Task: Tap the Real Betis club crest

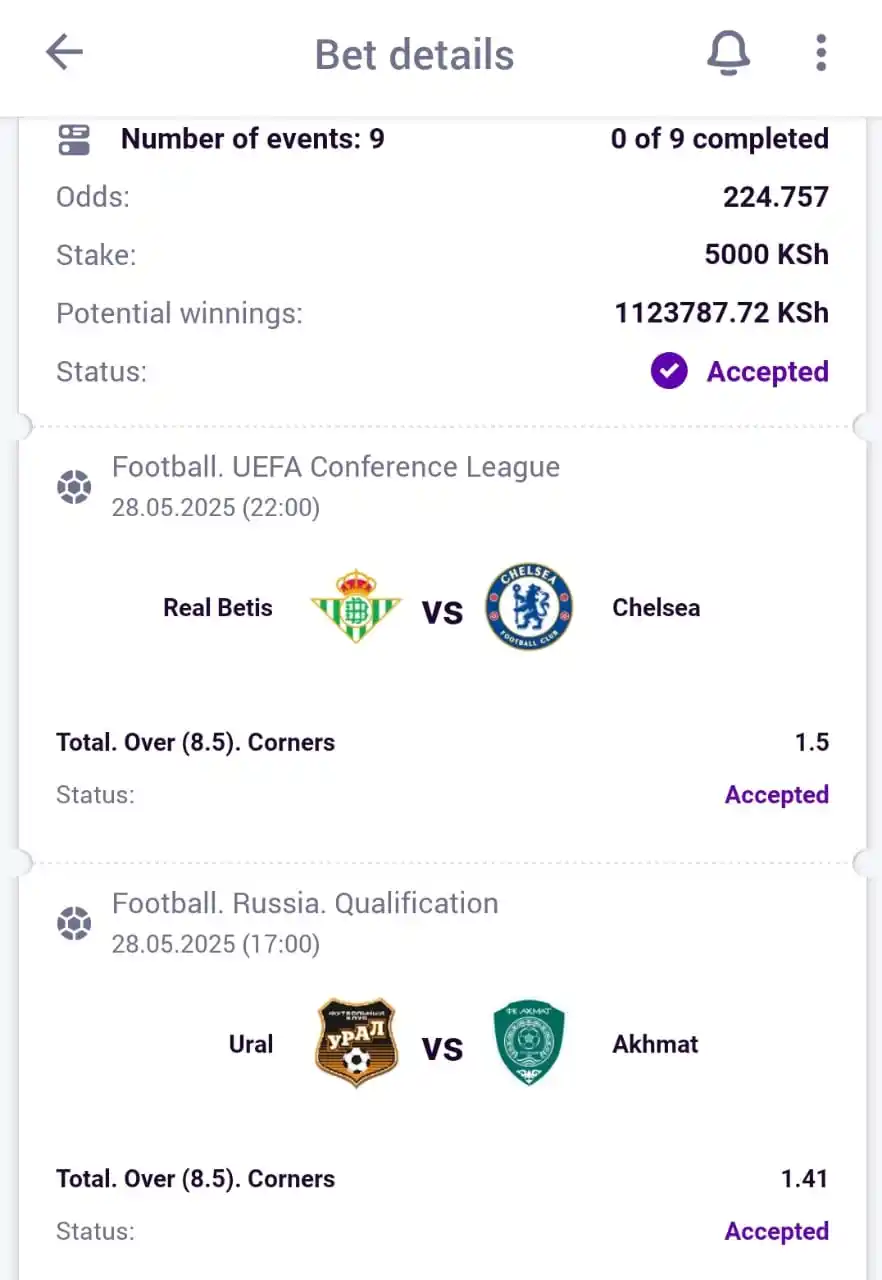Action: (x=355, y=606)
